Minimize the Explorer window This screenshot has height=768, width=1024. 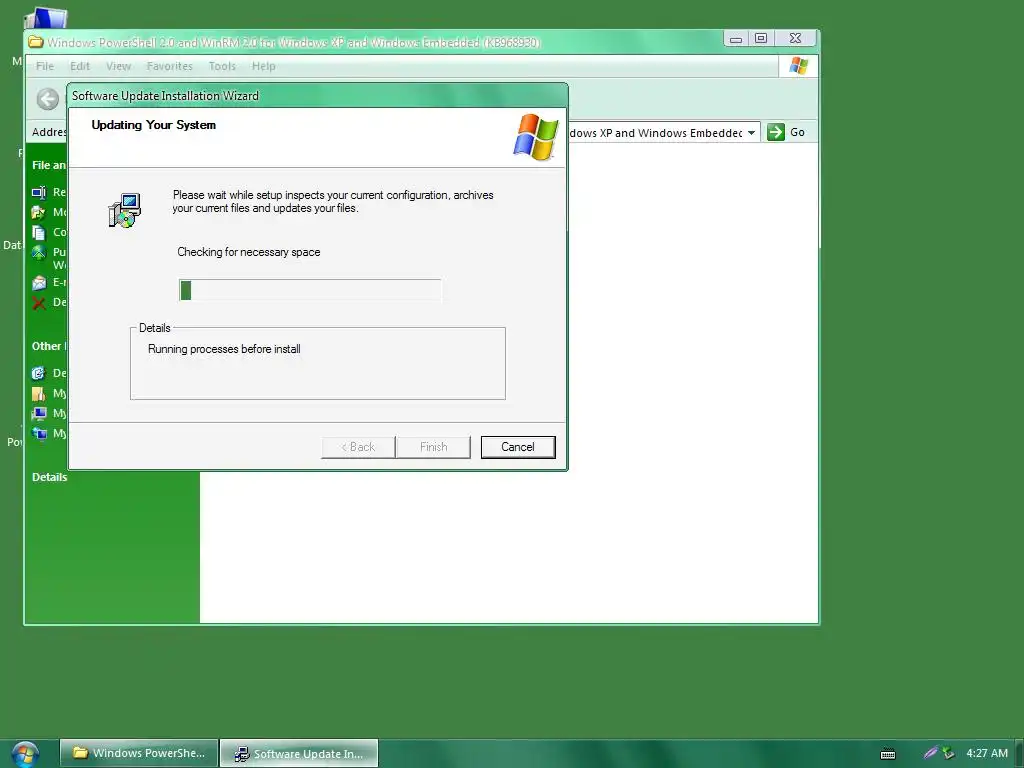tap(736, 39)
